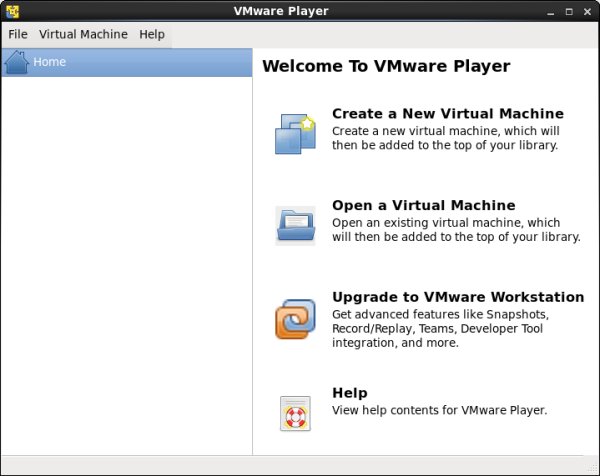The image size is (600, 476).
Task: Click the Help lifebuoy icon
Action: 295,412
